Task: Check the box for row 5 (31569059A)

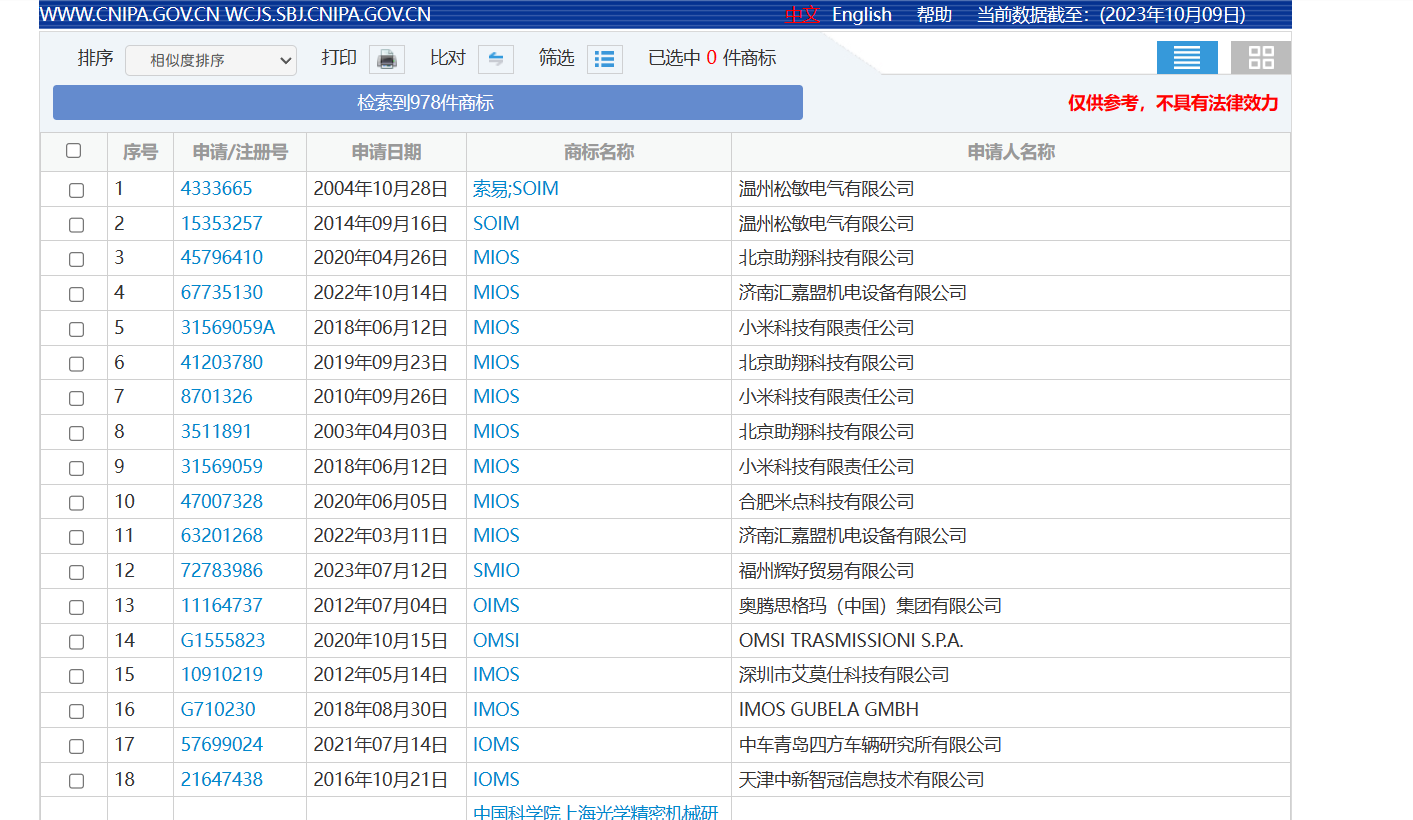Action: (76, 329)
